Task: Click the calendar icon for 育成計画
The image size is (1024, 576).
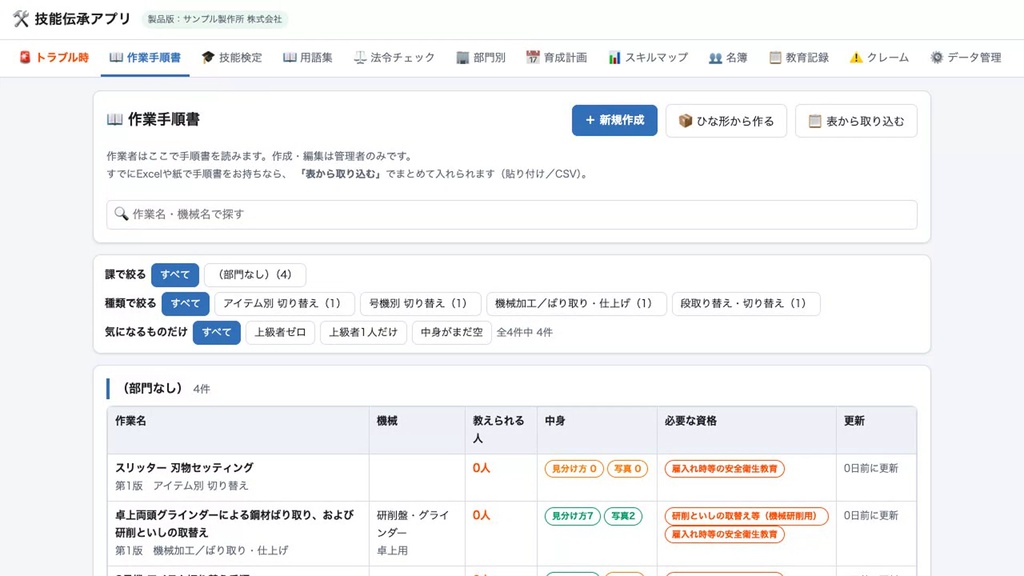Action: (533, 57)
